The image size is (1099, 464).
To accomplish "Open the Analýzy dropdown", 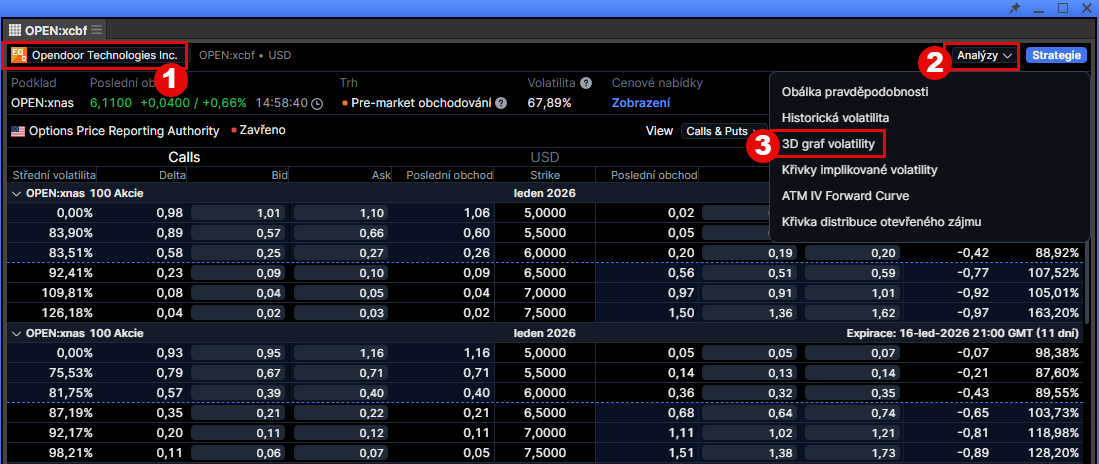I will tap(984, 55).
